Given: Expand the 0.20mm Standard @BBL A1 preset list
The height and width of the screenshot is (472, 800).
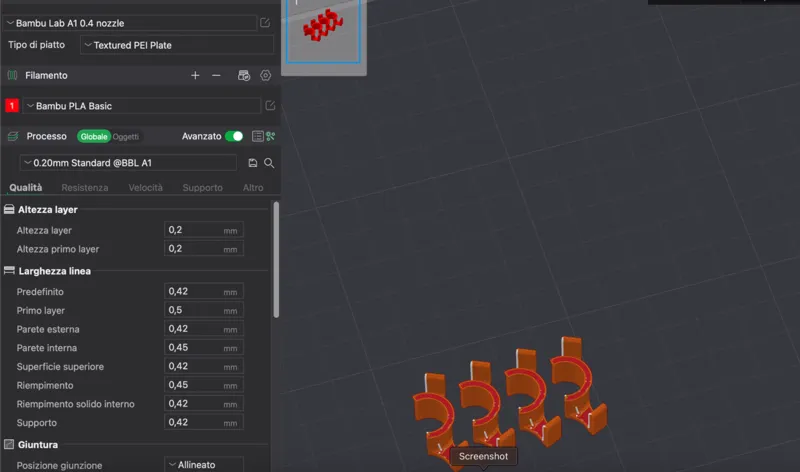Looking at the screenshot, I should pos(128,163).
